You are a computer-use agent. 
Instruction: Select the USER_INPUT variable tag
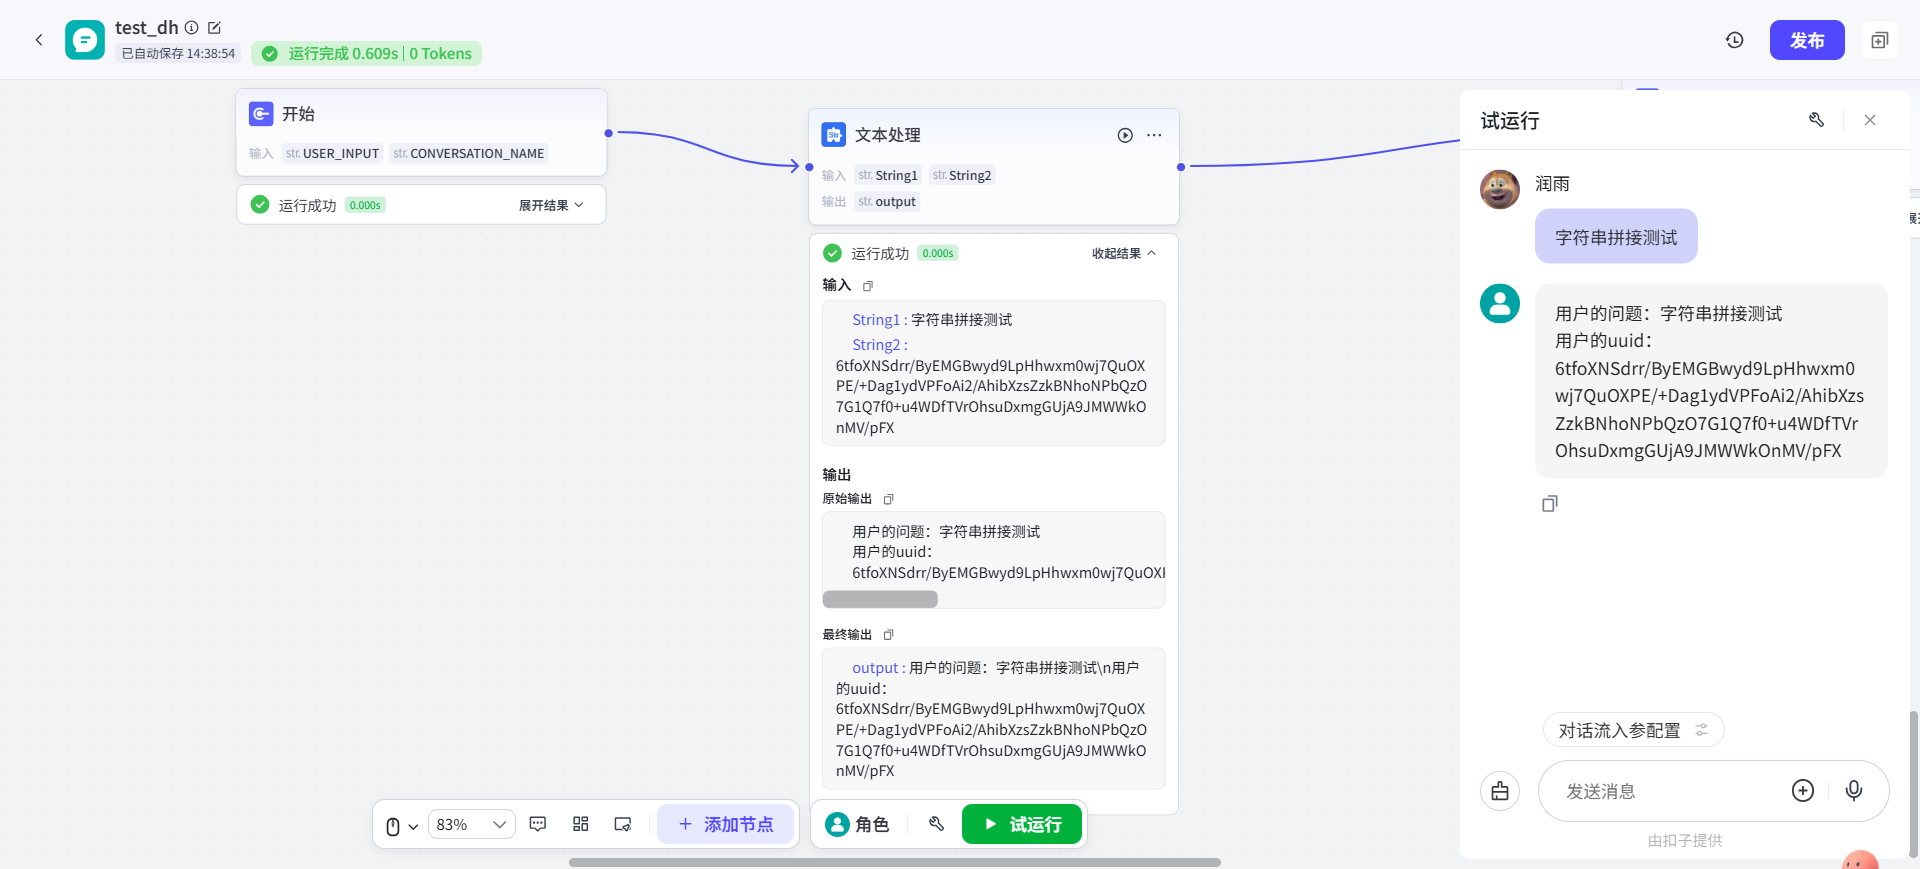332,153
